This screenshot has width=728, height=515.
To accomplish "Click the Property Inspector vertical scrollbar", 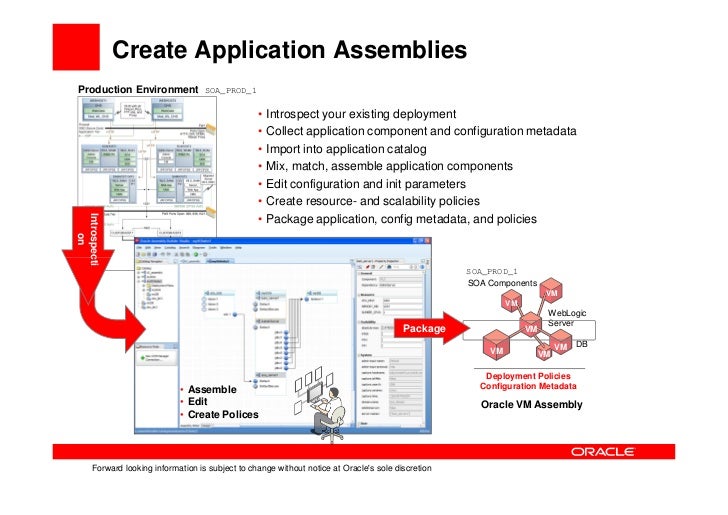I will point(425,348).
